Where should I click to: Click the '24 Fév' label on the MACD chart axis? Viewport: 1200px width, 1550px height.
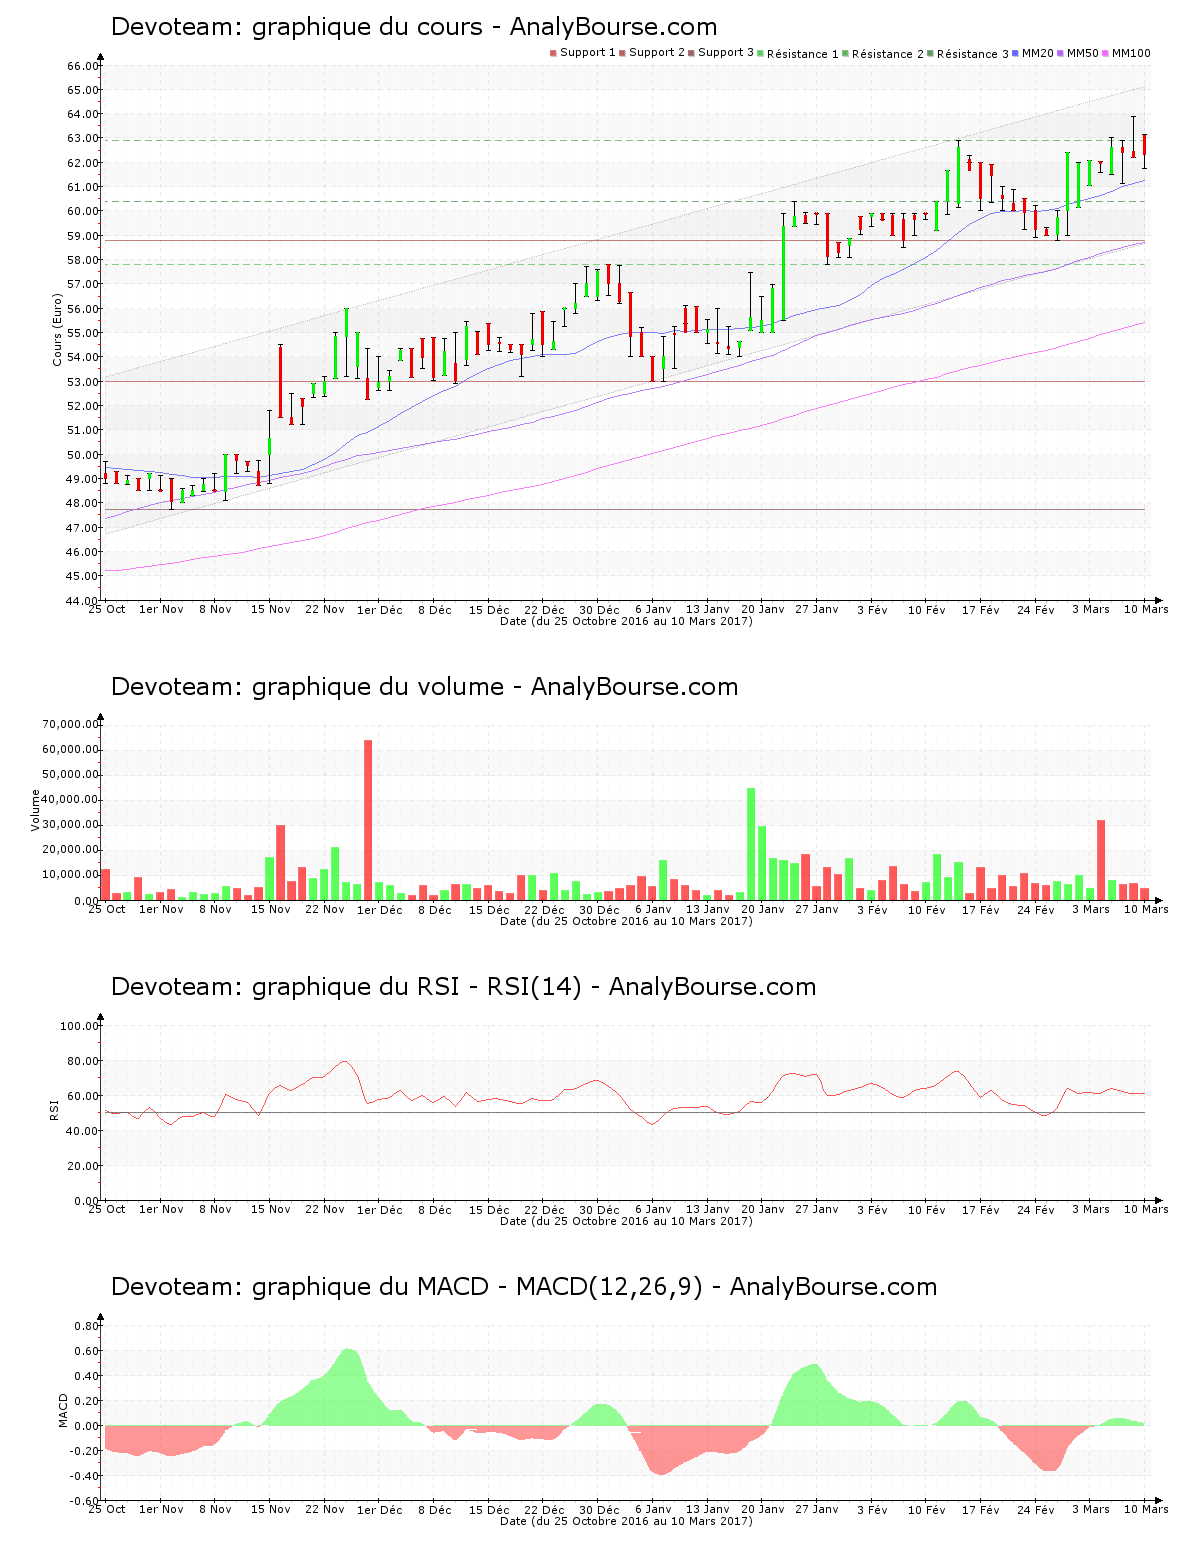pos(1036,1510)
